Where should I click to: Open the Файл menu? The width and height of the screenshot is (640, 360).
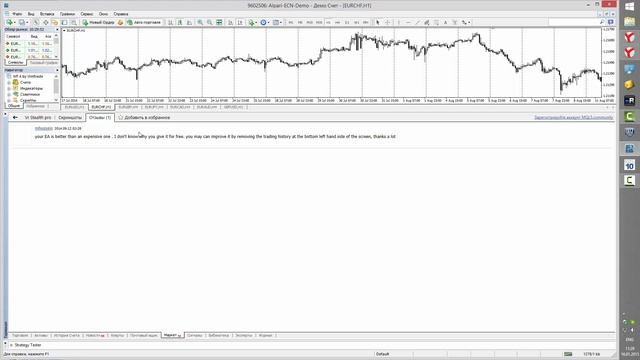[x=17, y=14]
